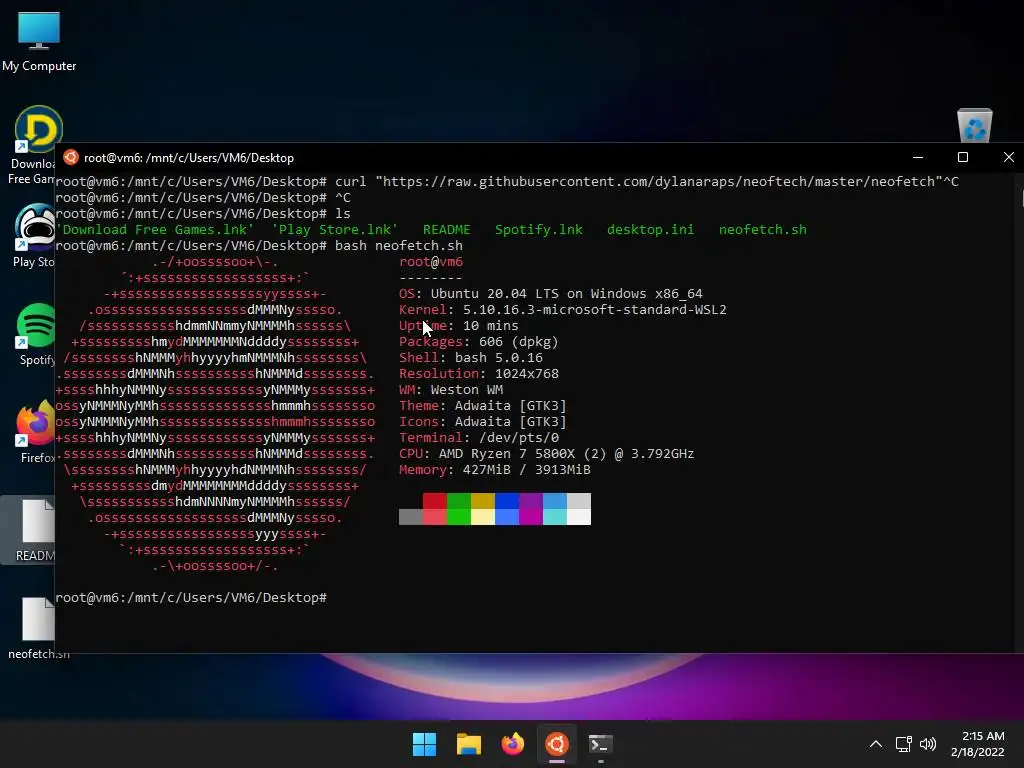The image size is (1024, 768).
Task: Click the 'Packages: 606 (dpkg)' line
Action: [479, 342]
